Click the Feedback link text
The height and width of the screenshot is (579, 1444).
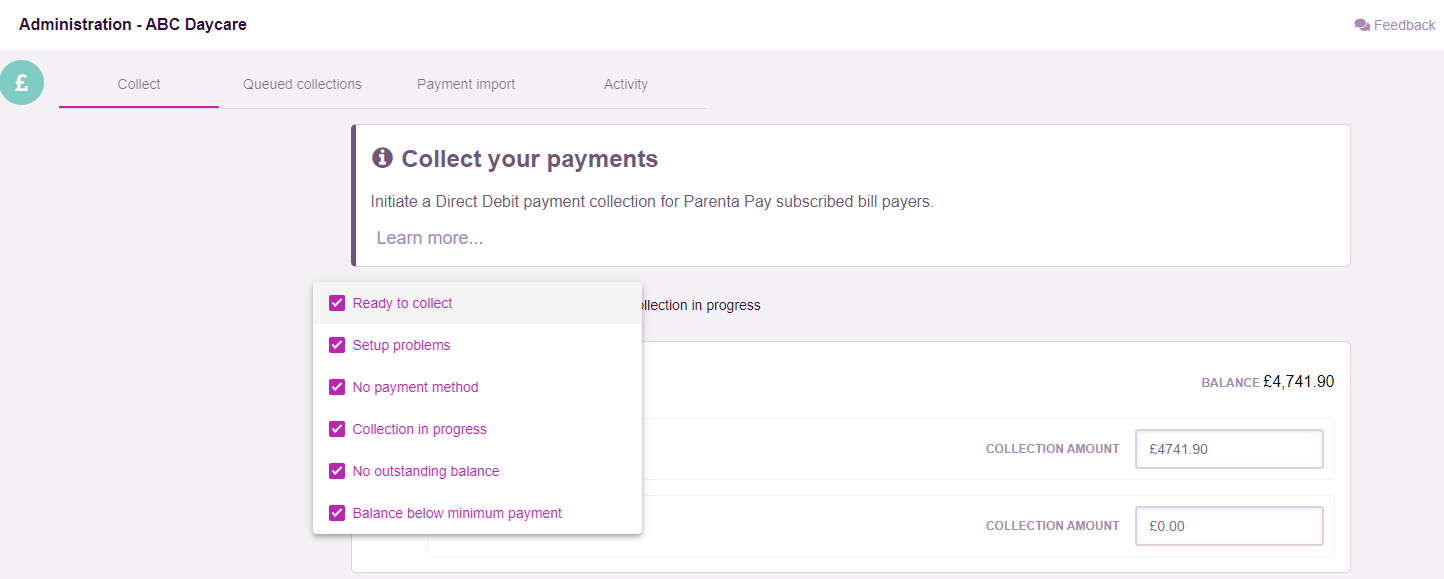point(1404,25)
